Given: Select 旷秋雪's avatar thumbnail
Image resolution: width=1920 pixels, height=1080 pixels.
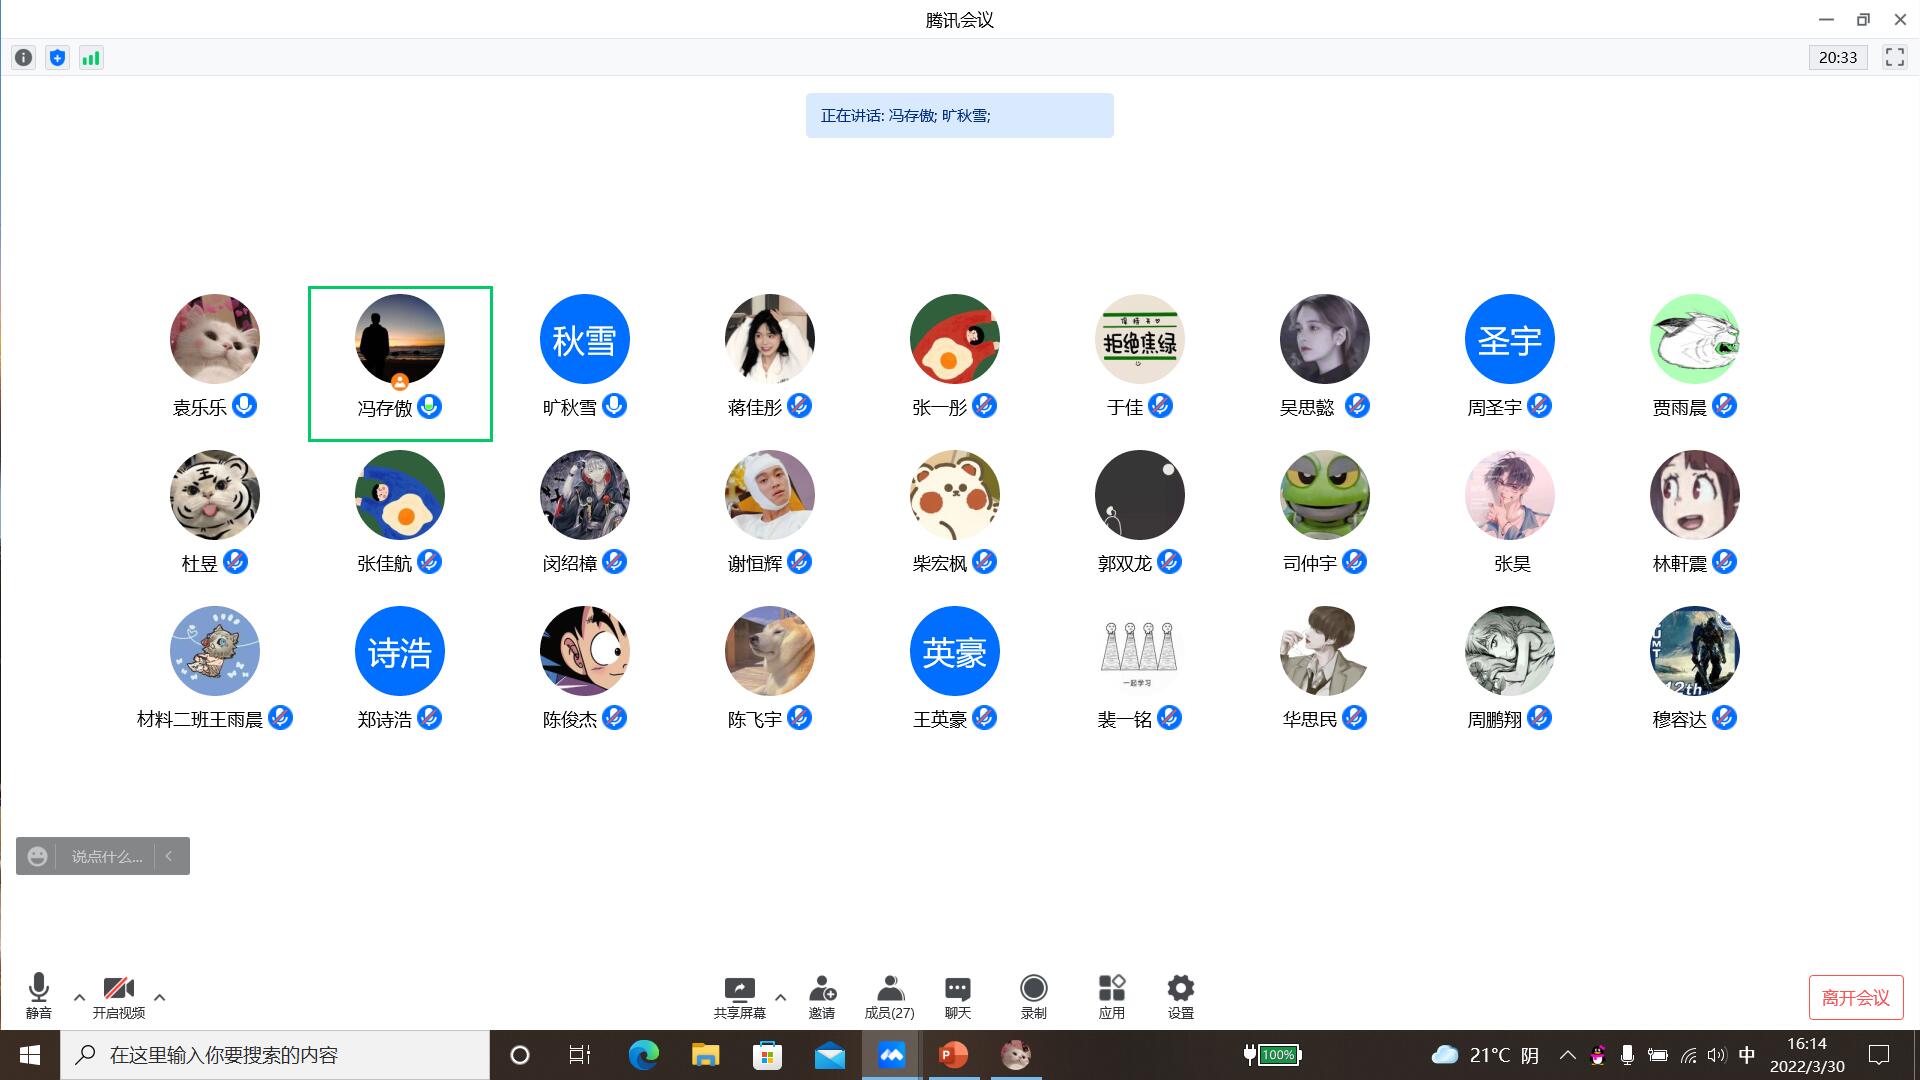Looking at the screenshot, I should tap(584, 339).
